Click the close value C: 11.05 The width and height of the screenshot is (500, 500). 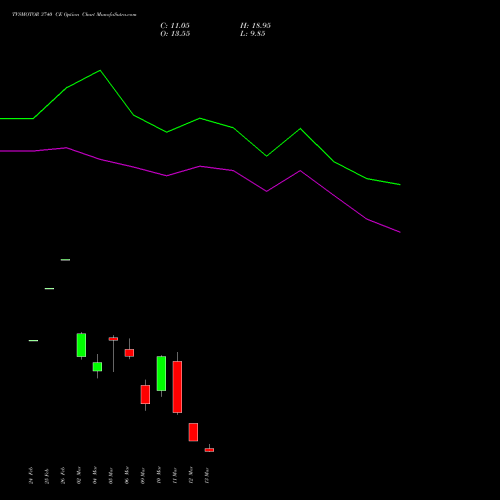175,26
